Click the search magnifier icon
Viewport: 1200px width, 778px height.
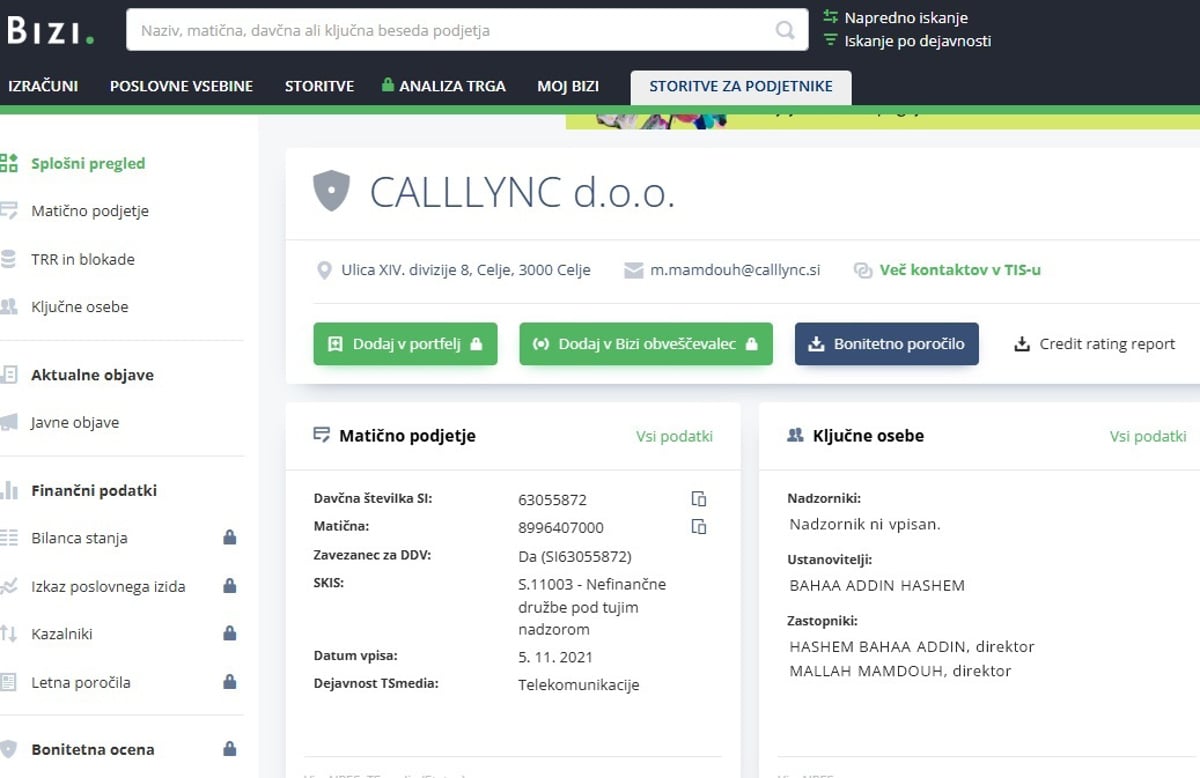click(785, 31)
